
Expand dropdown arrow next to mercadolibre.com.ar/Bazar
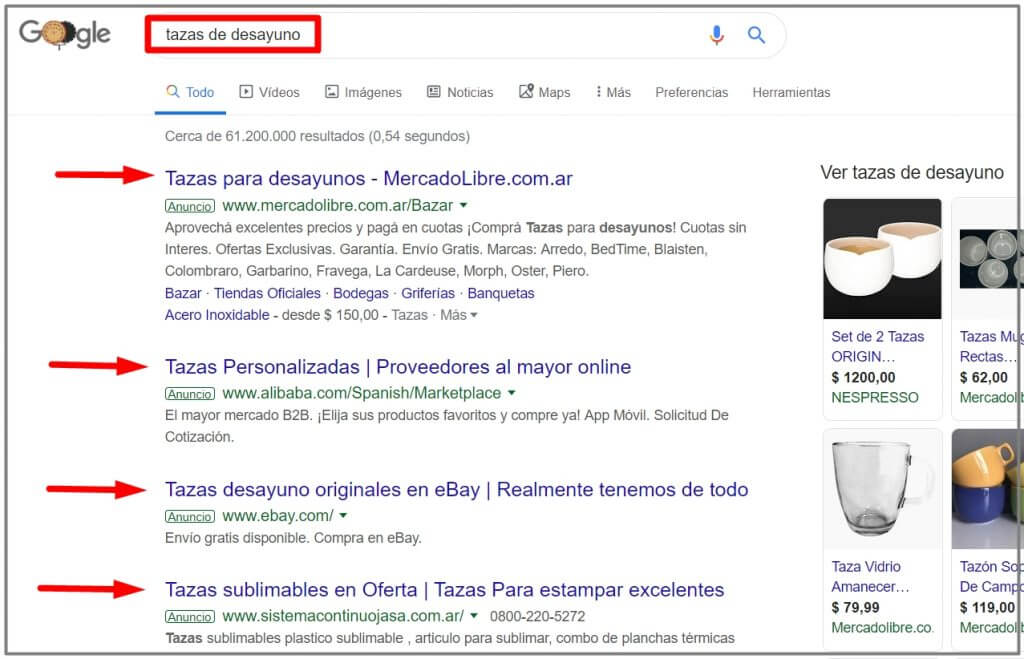point(464,205)
